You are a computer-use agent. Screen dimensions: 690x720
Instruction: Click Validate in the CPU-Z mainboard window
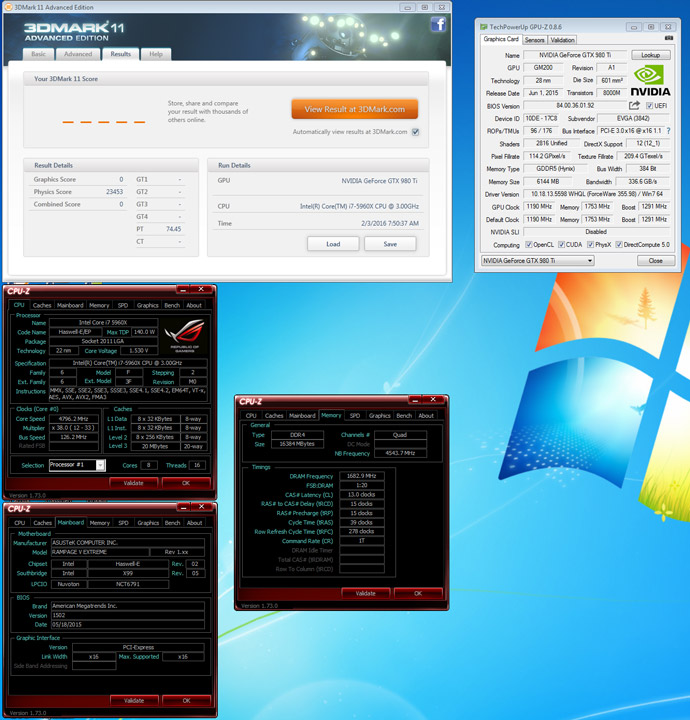point(134,701)
